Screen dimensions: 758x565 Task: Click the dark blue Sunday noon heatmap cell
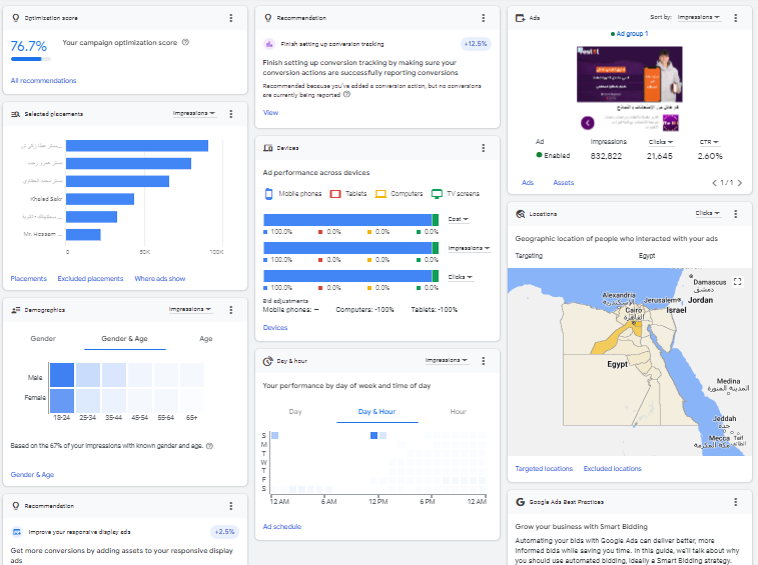click(x=374, y=435)
